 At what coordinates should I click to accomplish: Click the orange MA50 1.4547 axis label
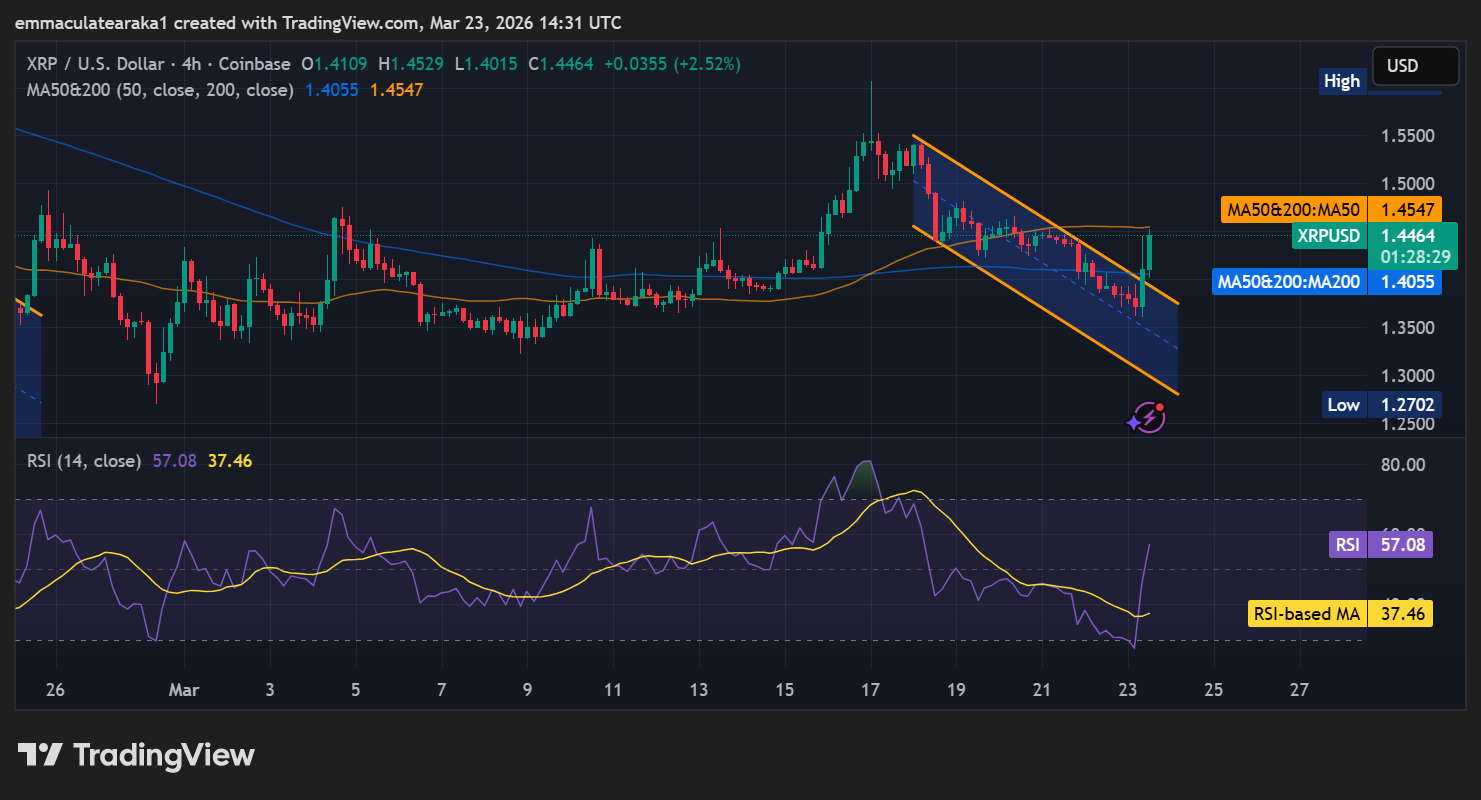[1331, 210]
